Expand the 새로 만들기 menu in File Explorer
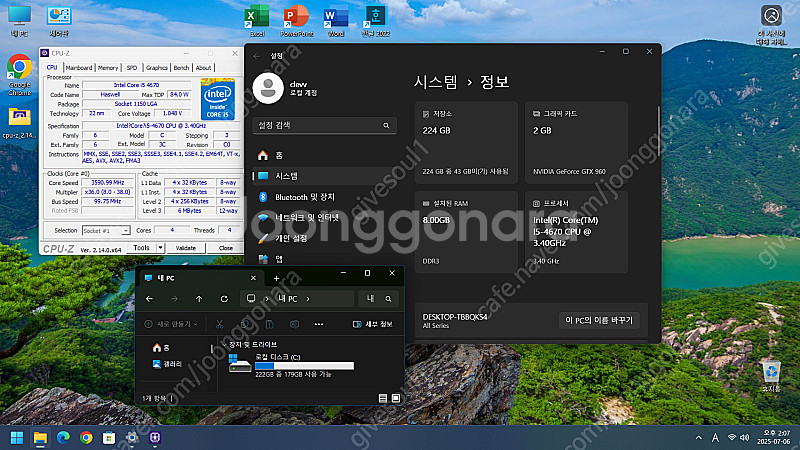 (x=170, y=324)
